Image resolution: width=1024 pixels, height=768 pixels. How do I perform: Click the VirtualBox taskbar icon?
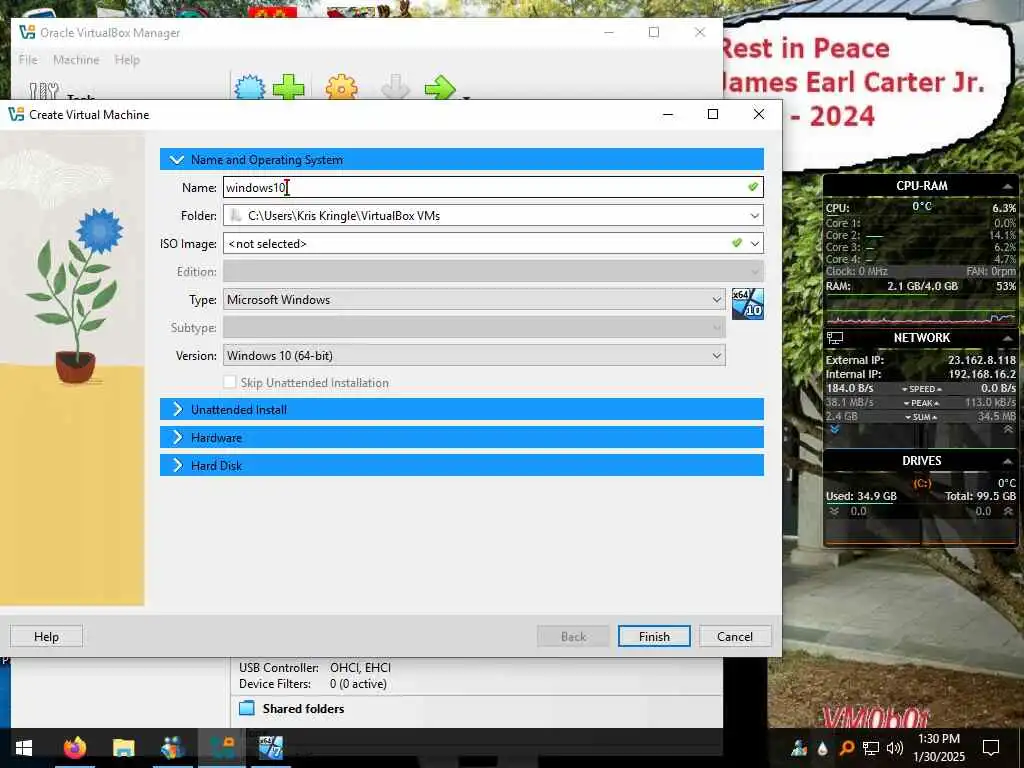[222, 747]
